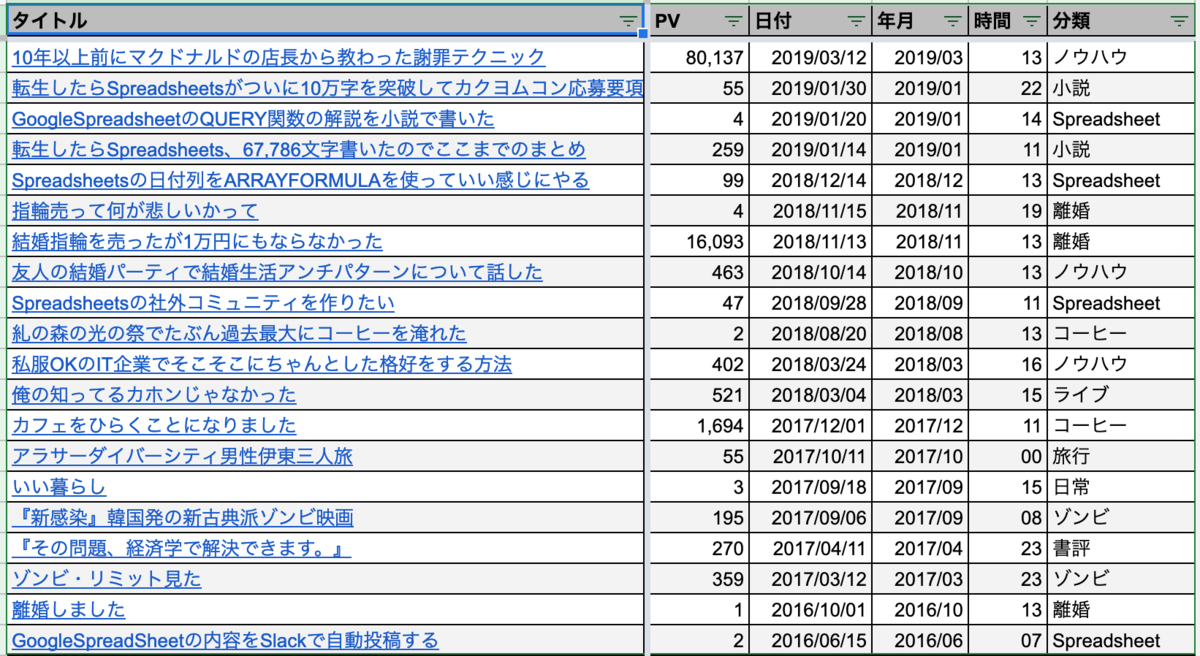The image size is (1200, 656).
Task: Select the PV value 521
Action: point(698,395)
